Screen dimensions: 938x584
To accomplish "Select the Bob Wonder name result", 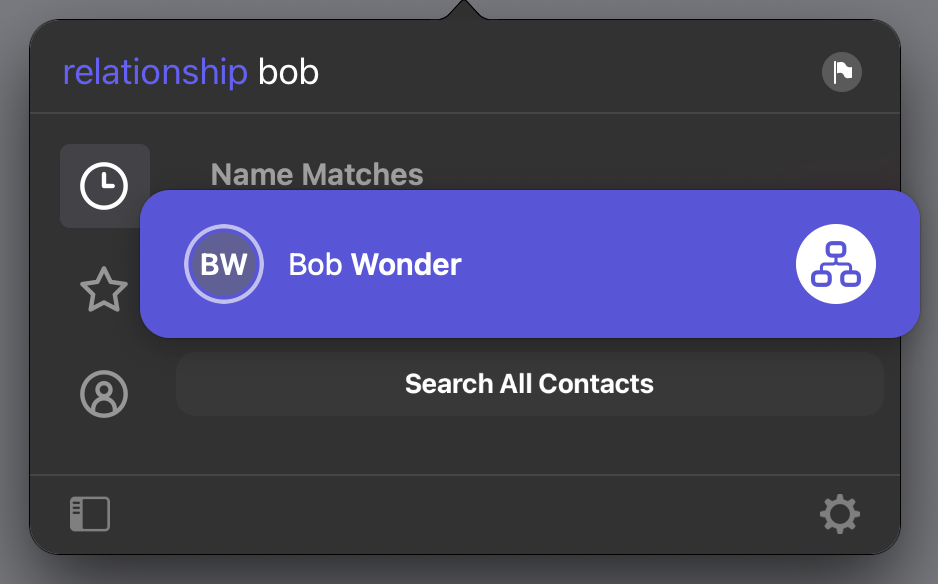I will coord(374,264).
